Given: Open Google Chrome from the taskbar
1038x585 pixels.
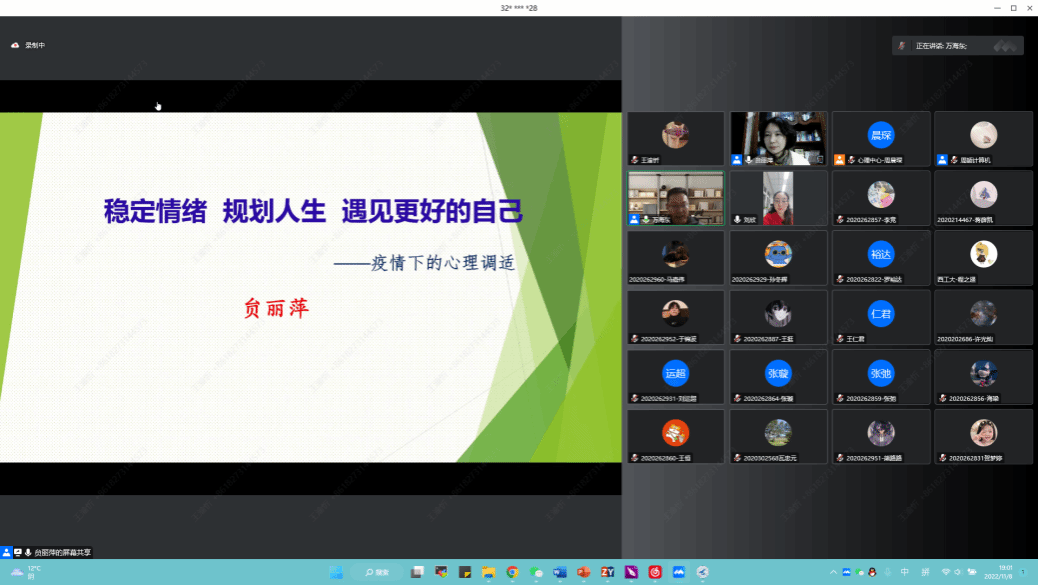Looking at the screenshot, I should (x=512, y=572).
